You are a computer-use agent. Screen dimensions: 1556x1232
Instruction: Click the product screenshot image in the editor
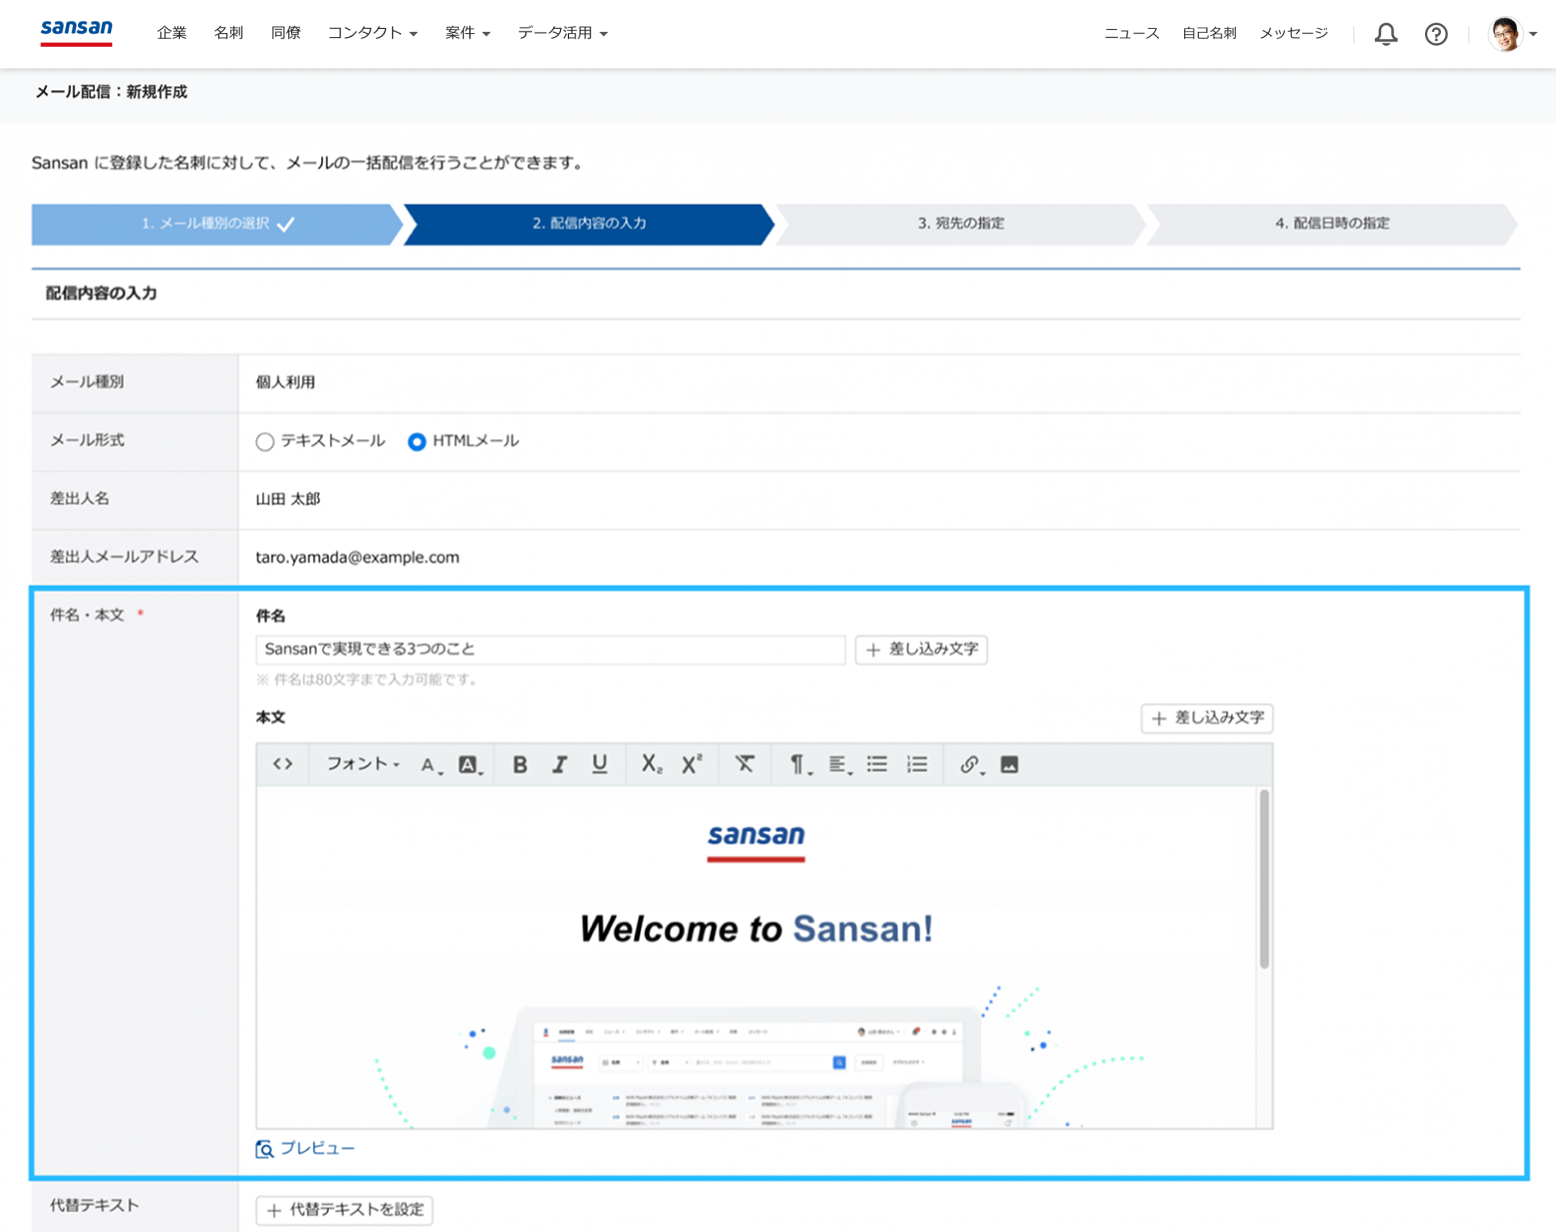[x=756, y=1058]
